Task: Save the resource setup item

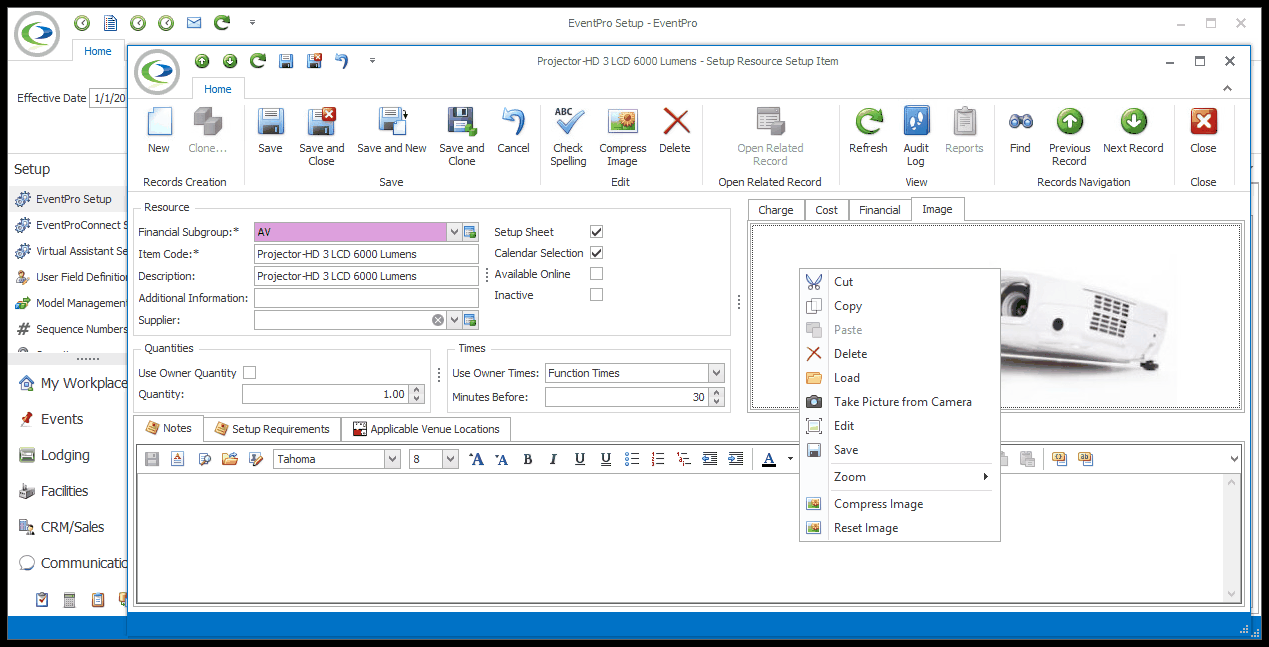Action: tap(270, 122)
